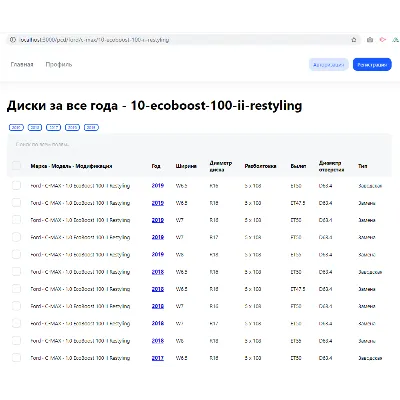
Task: Click the Авторизация button
Action: pos(329,65)
